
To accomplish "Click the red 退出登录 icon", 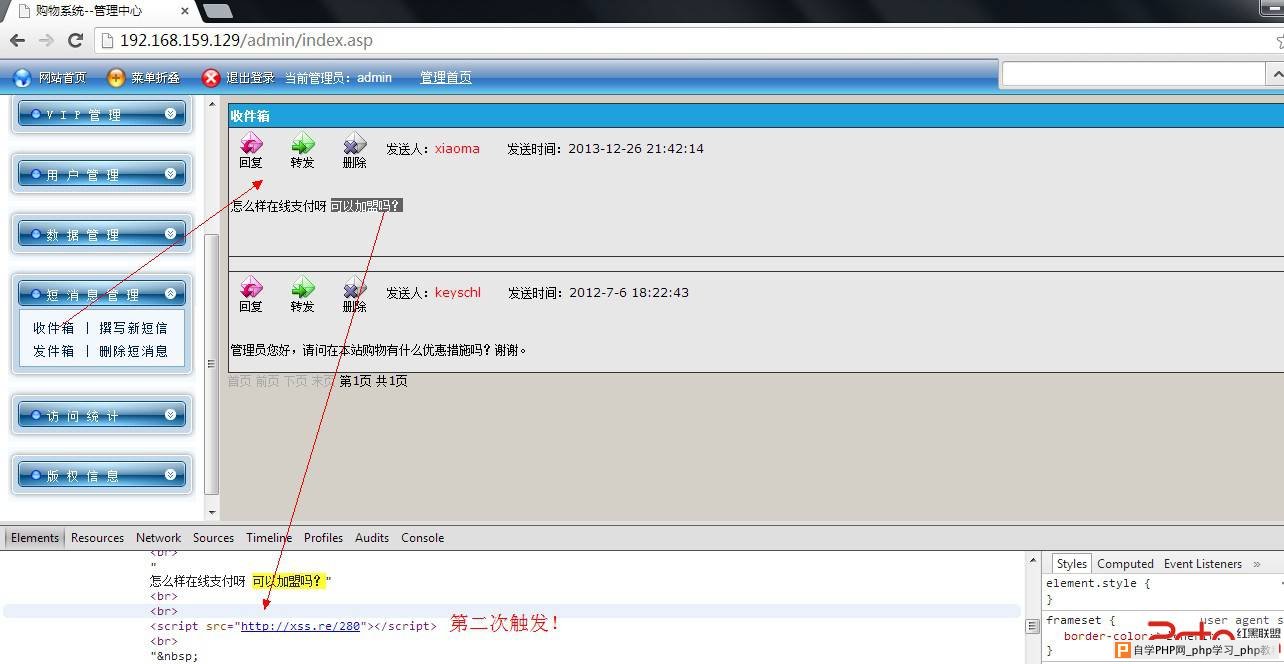I will point(211,78).
